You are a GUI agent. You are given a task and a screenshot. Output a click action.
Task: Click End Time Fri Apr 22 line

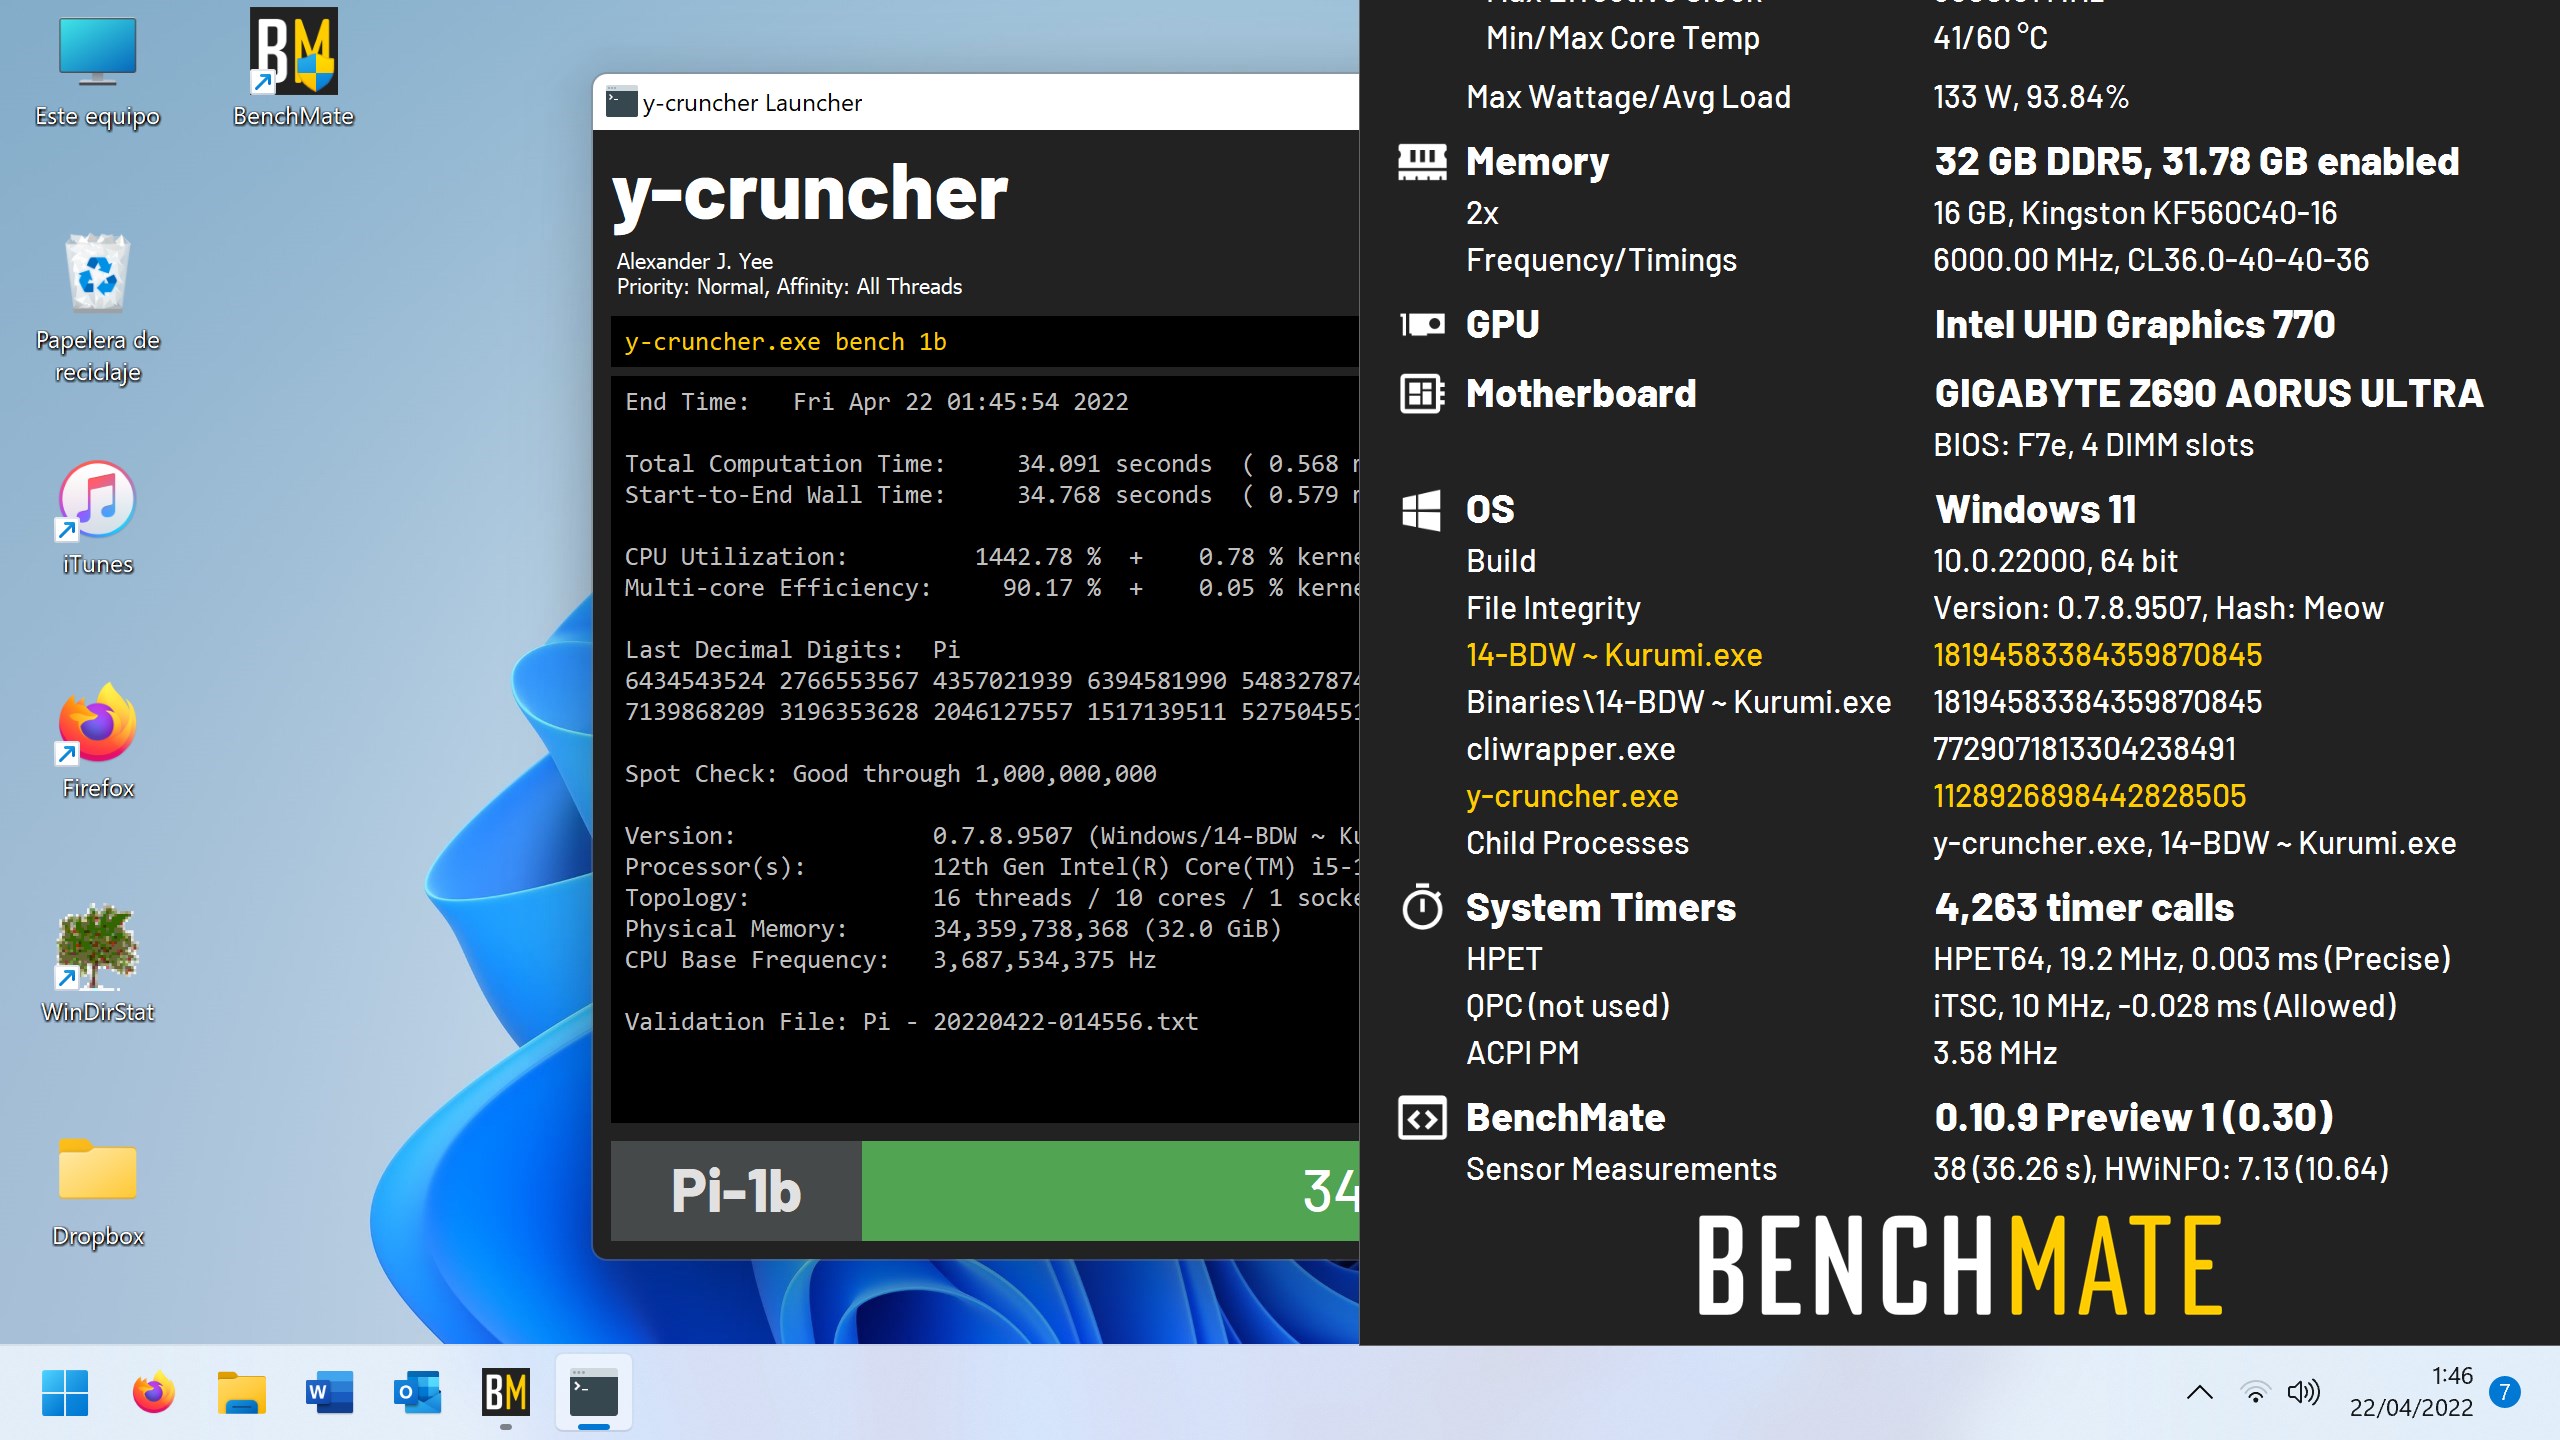point(876,402)
